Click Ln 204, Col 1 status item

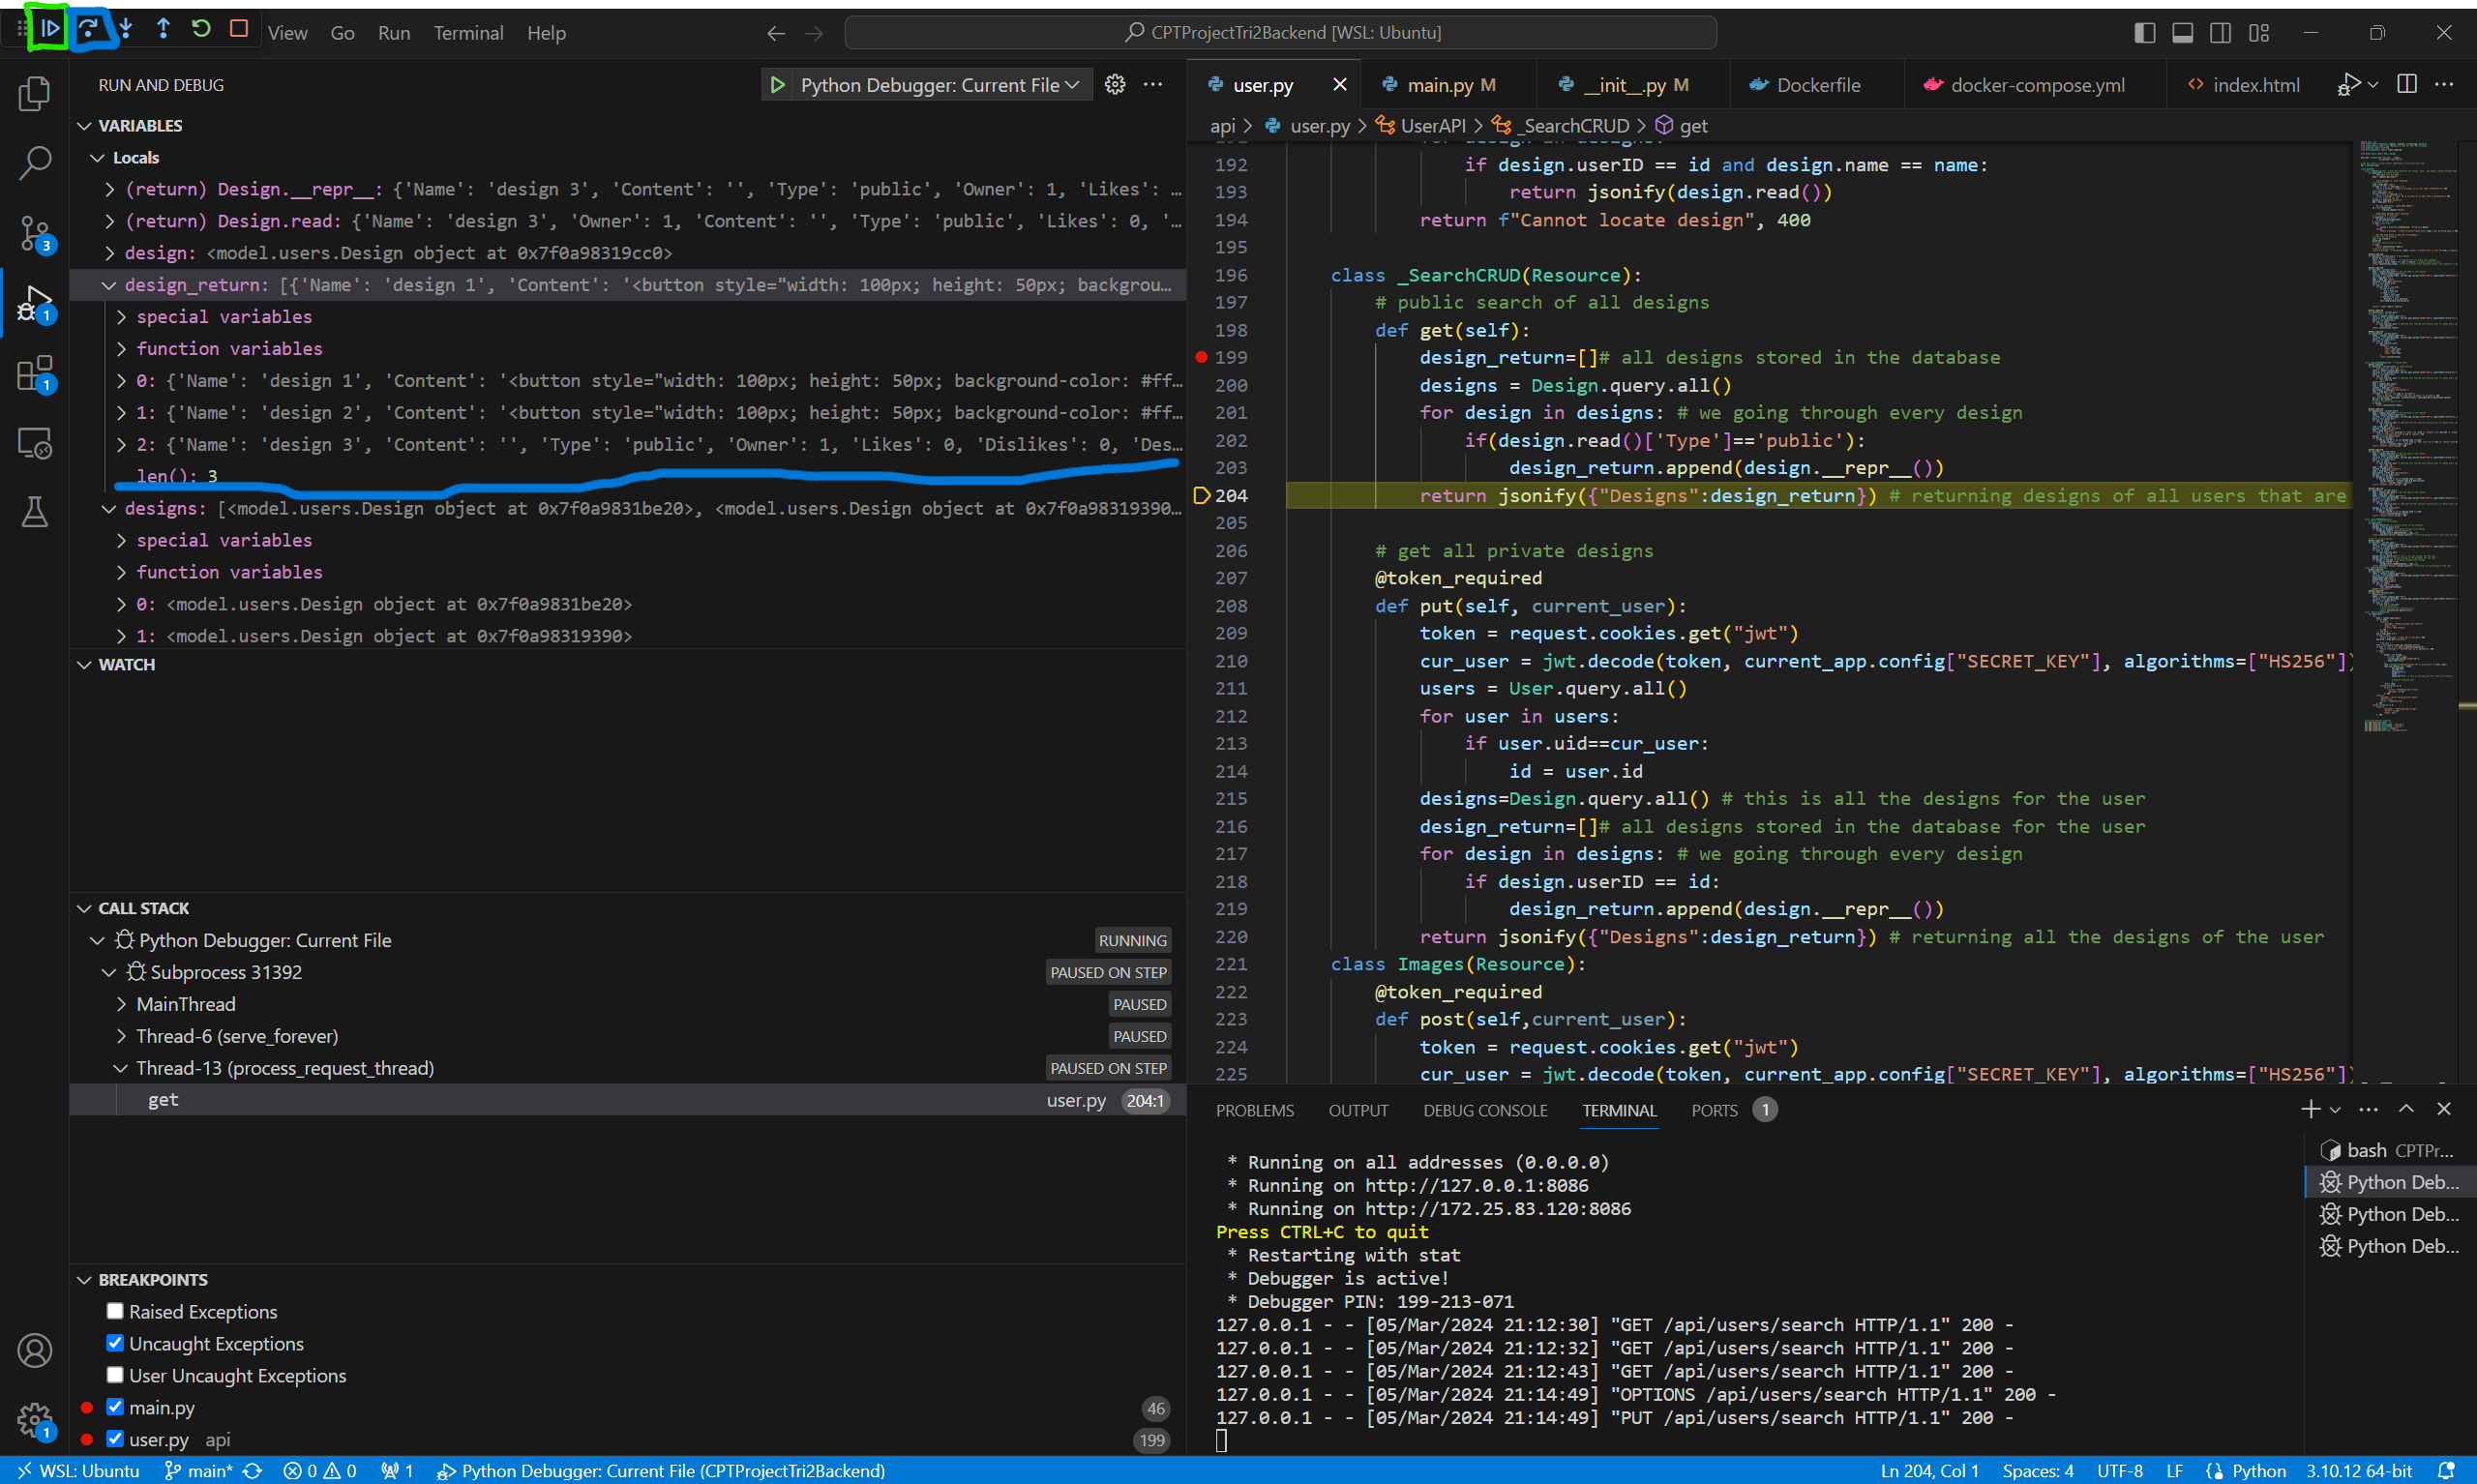[x=1929, y=1470]
